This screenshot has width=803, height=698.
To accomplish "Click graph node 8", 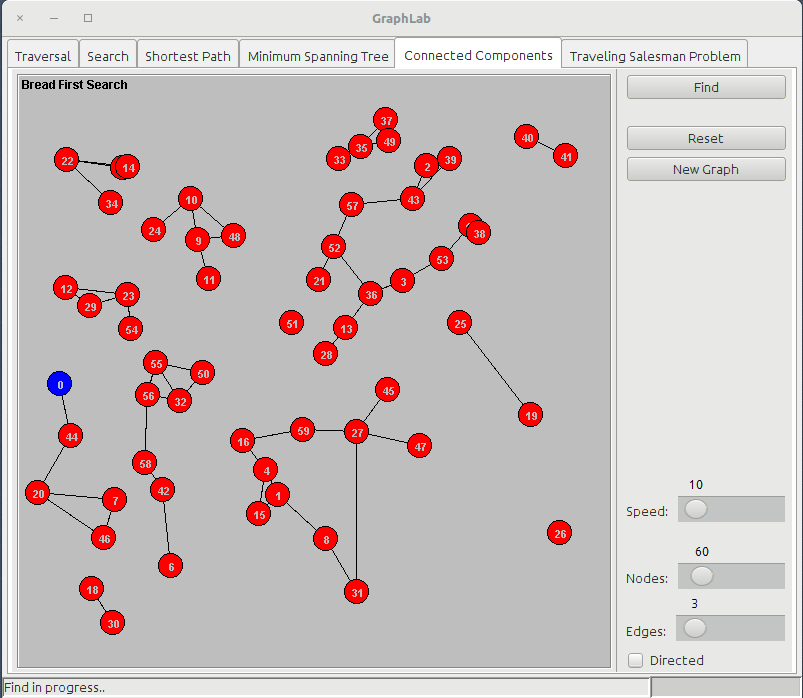I will [x=326, y=539].
